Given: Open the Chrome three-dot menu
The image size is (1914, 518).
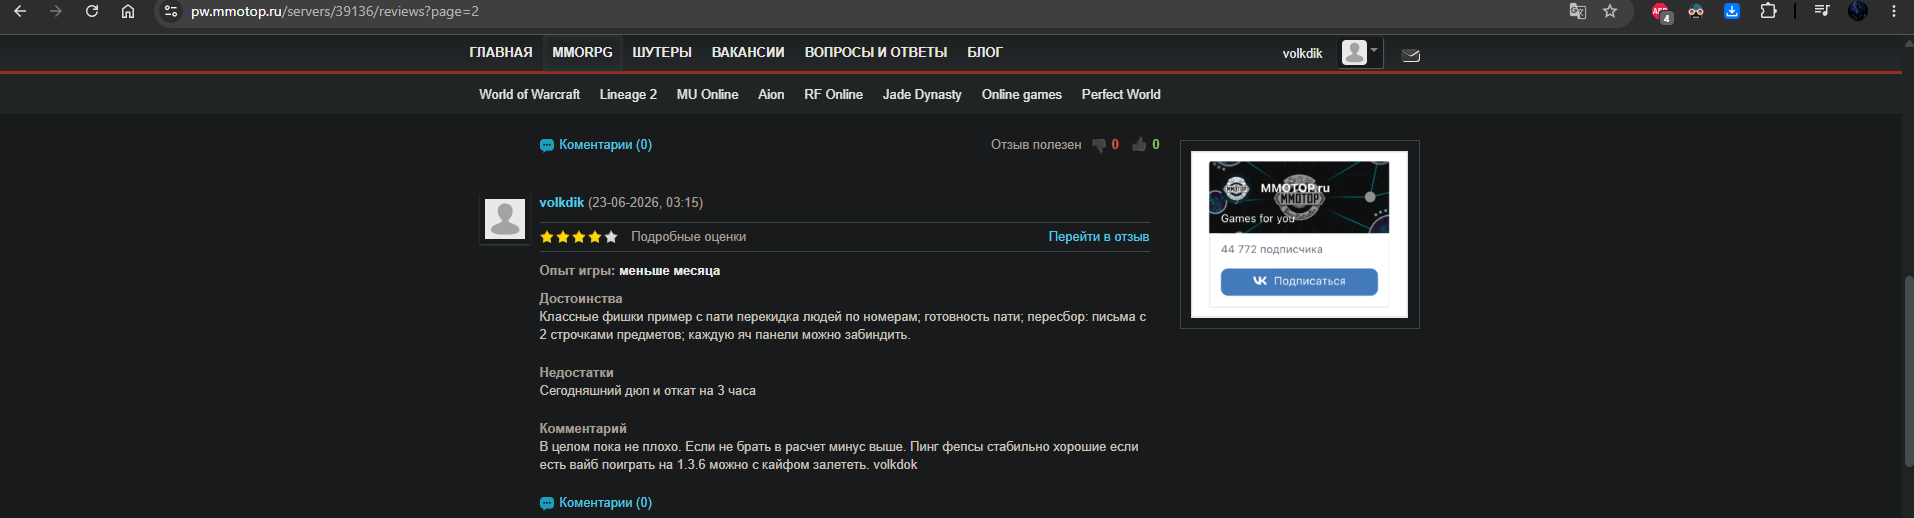Looking at the screenshot, I should [x=1894, y=11].
